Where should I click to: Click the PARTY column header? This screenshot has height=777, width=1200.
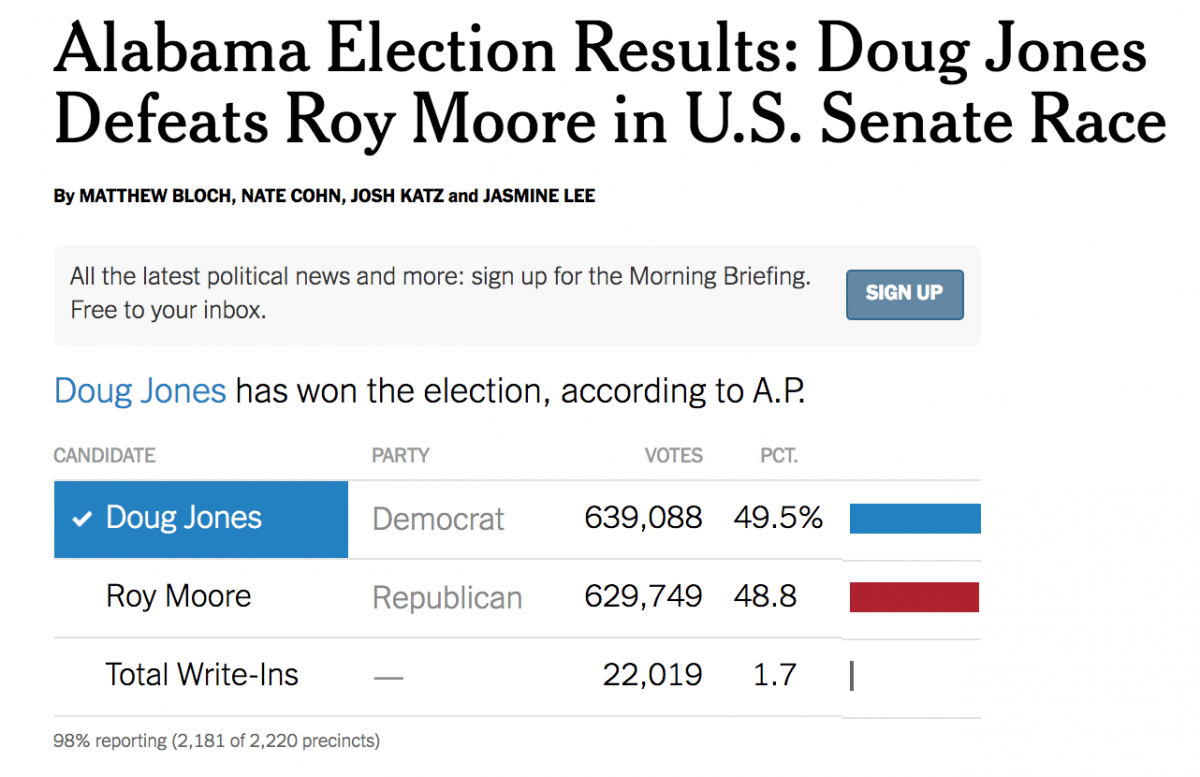point(400,456)
